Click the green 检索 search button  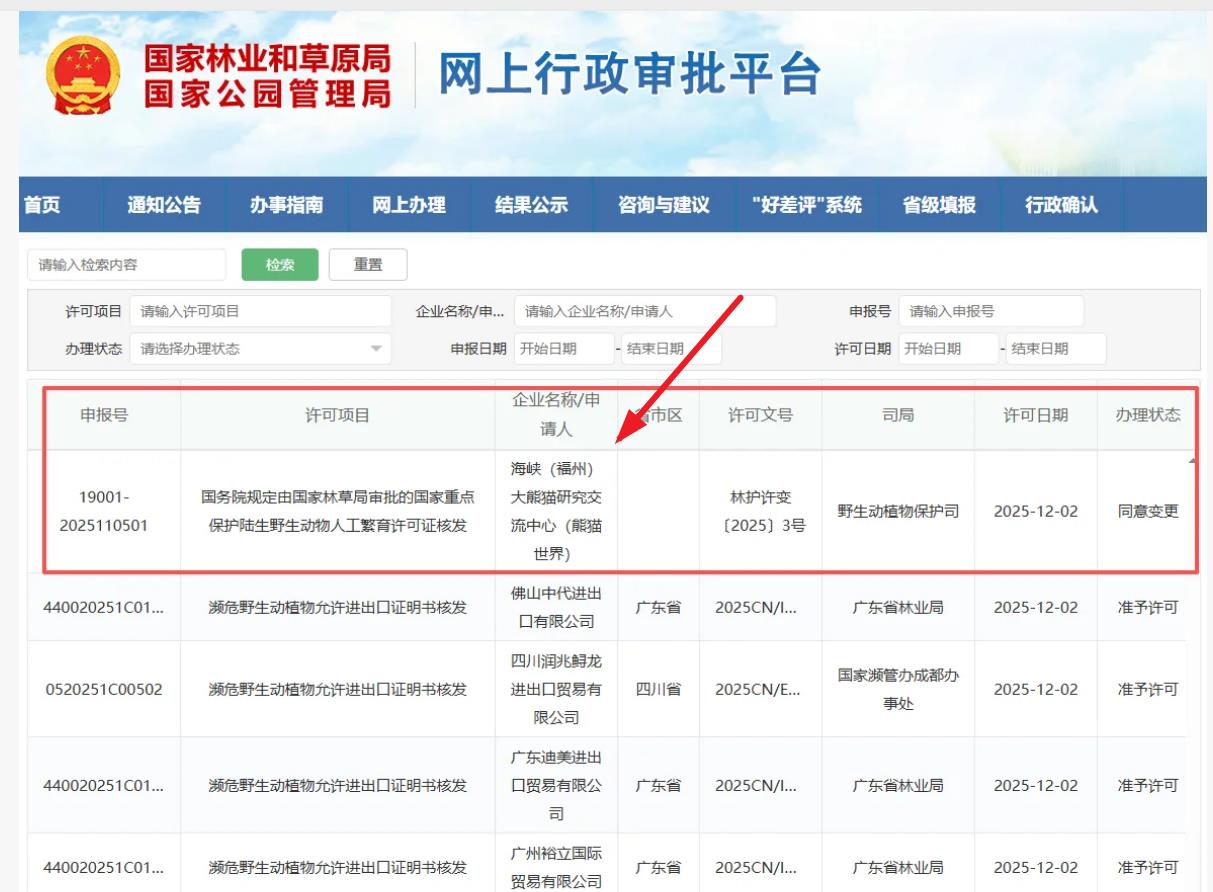(280, 265)
